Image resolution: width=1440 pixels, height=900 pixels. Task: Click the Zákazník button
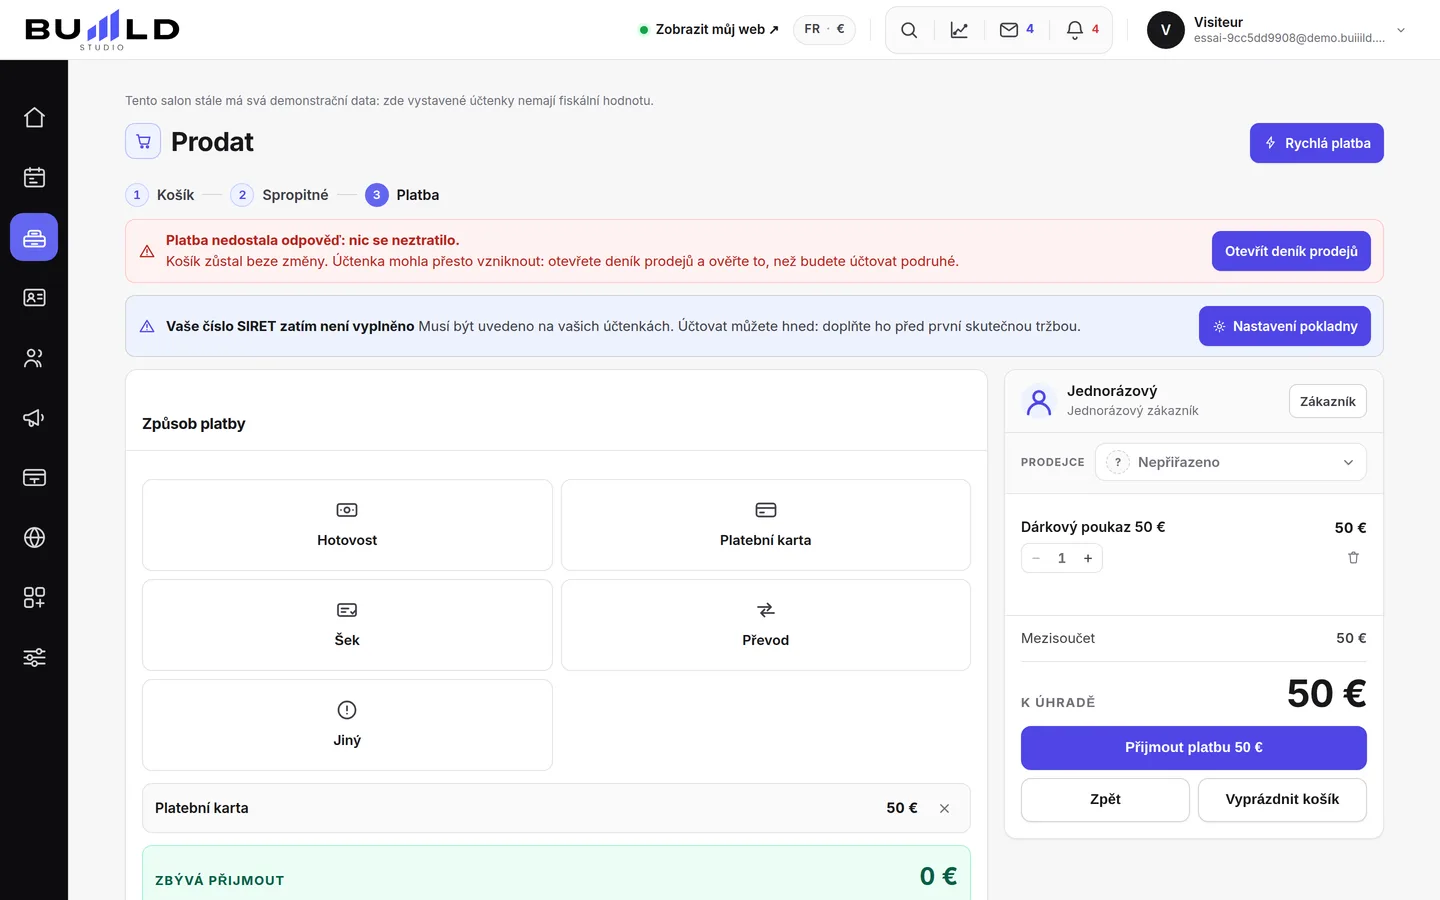(x=1328, y=401)
